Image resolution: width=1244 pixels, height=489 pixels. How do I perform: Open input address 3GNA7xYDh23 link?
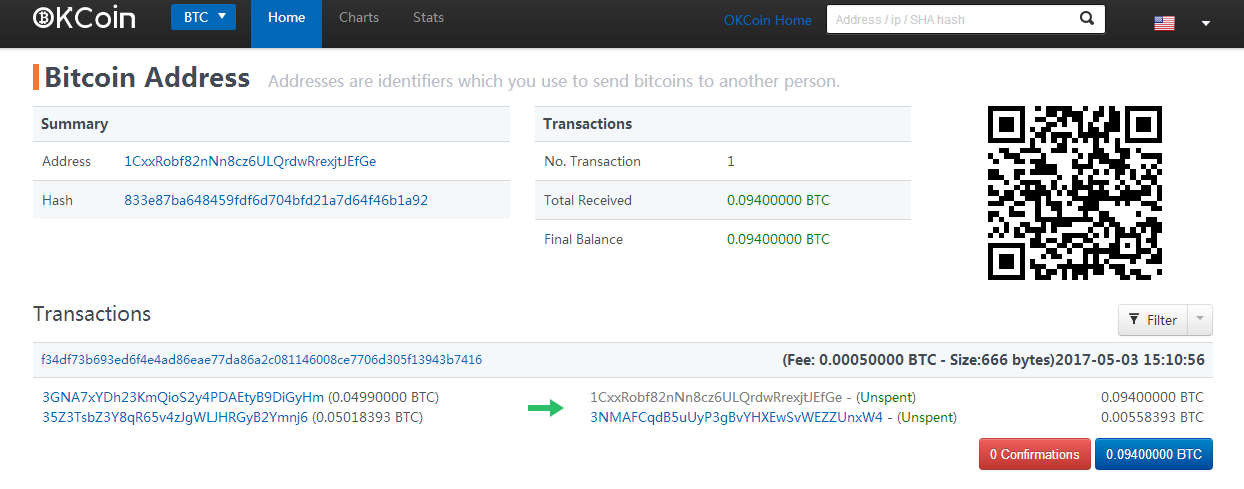183,397
